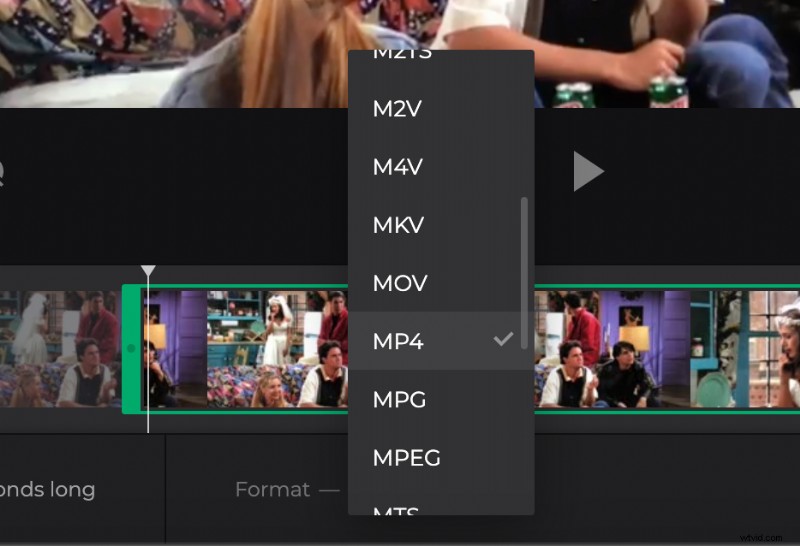Click the Format label
Screen dimensions: 800x546
[272, 489]
